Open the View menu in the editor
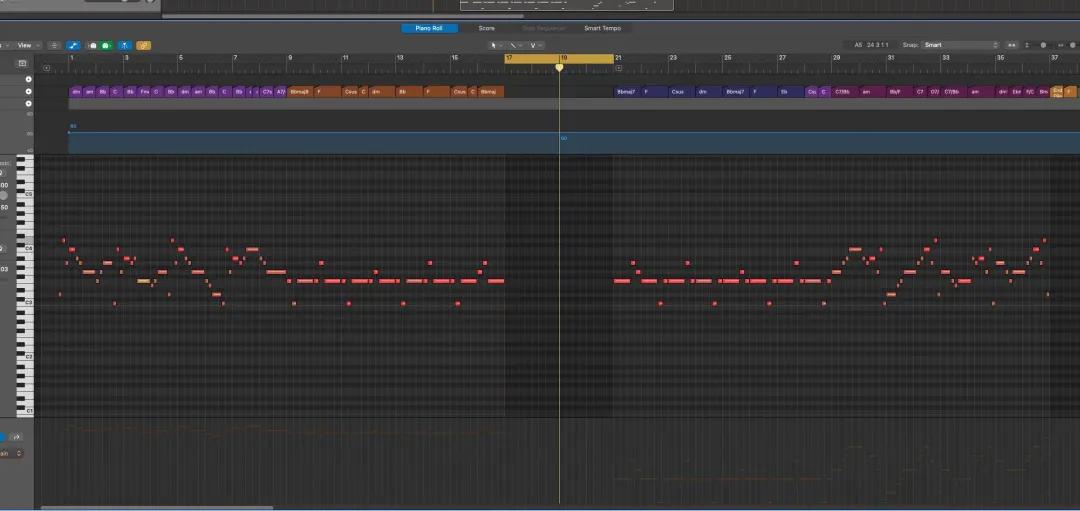The width and height of the screenshot is (1080, 511). (x=26, y=45)
